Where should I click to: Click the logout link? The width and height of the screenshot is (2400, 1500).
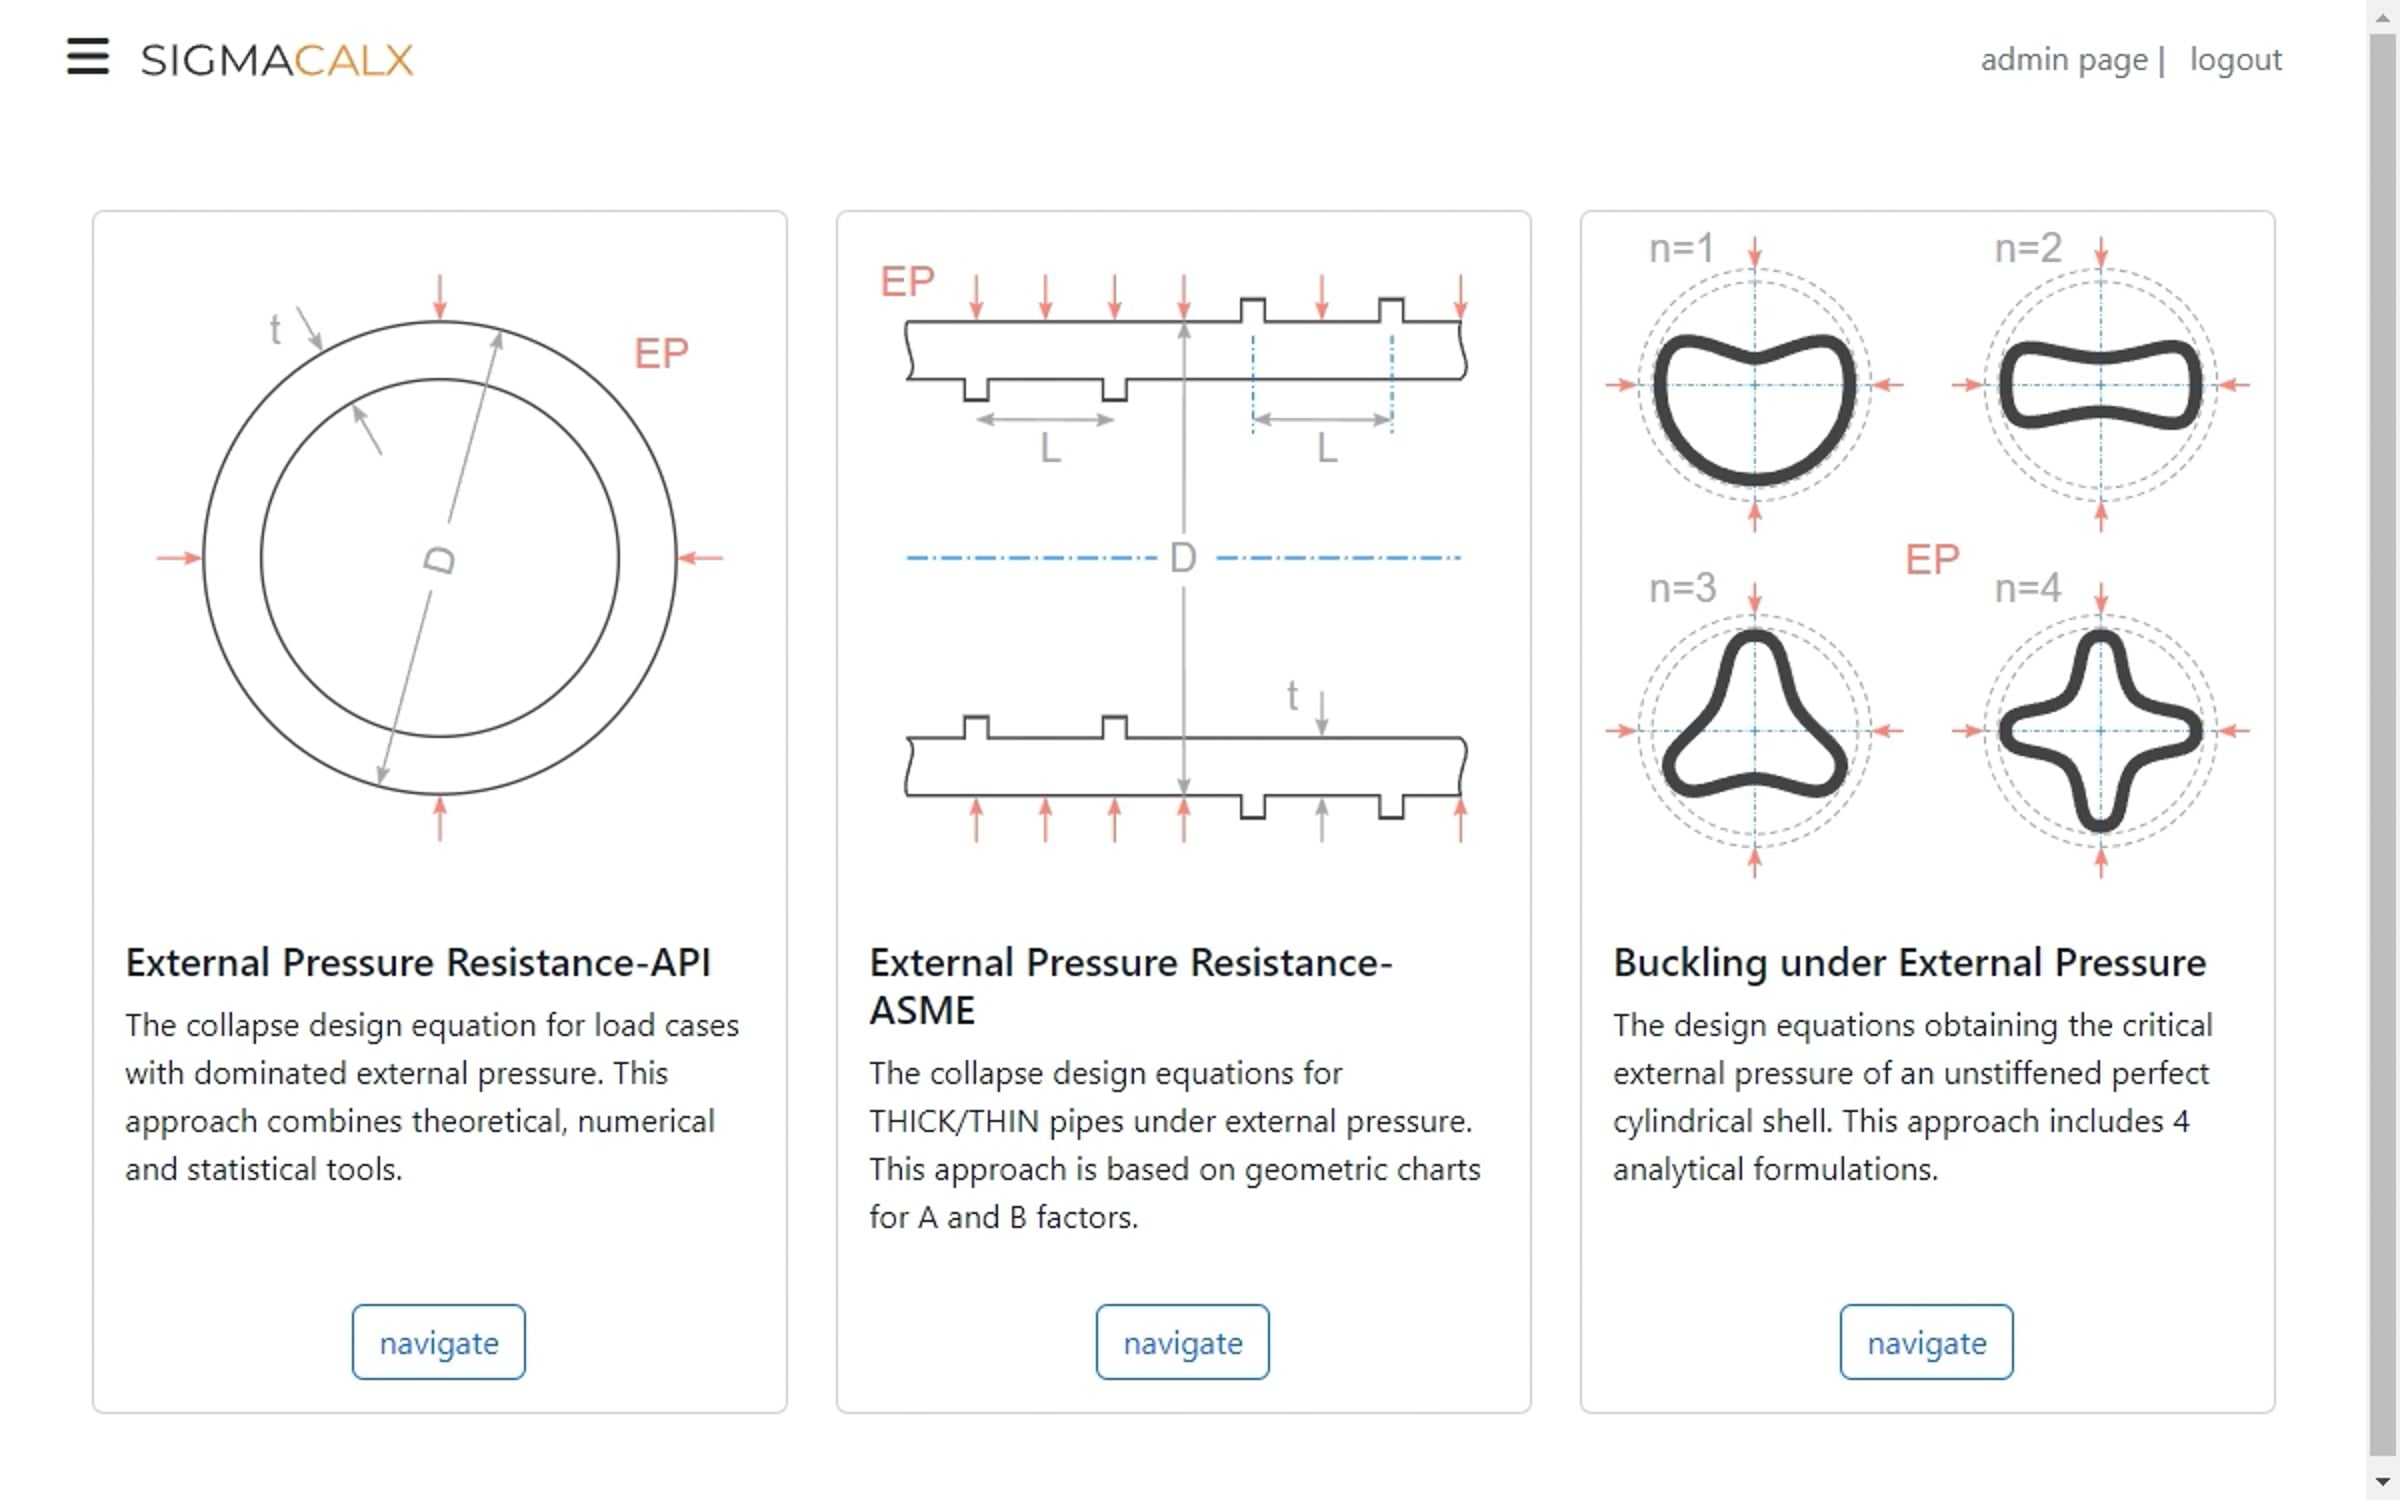2235,60
